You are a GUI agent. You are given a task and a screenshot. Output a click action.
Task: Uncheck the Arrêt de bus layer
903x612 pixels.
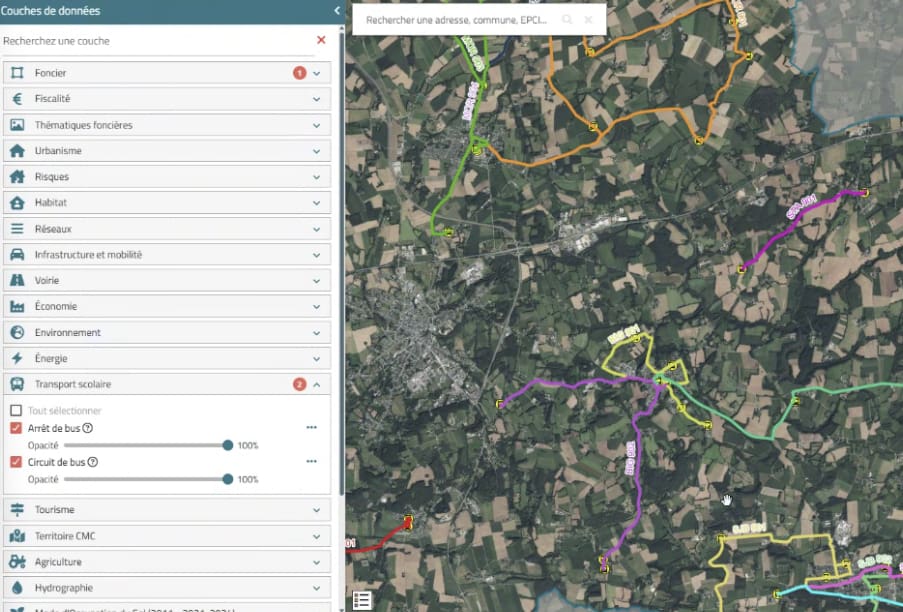(16, 428)
